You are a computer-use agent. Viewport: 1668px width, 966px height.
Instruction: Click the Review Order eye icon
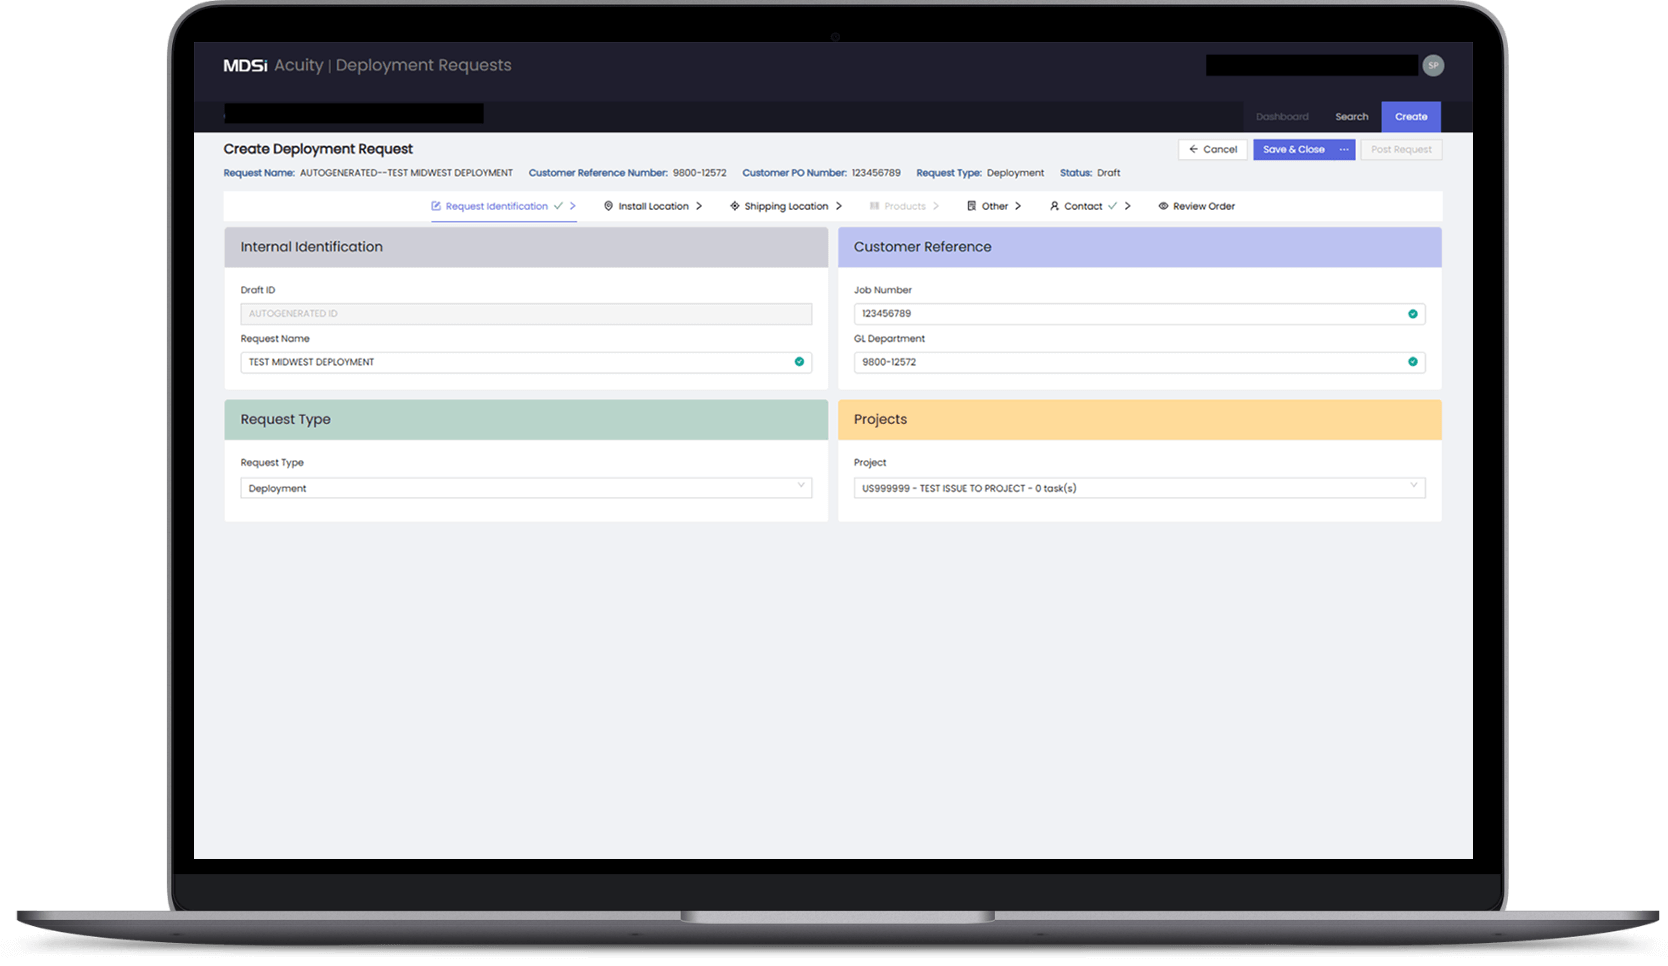pyautogui.click(x=1163, y=206)
